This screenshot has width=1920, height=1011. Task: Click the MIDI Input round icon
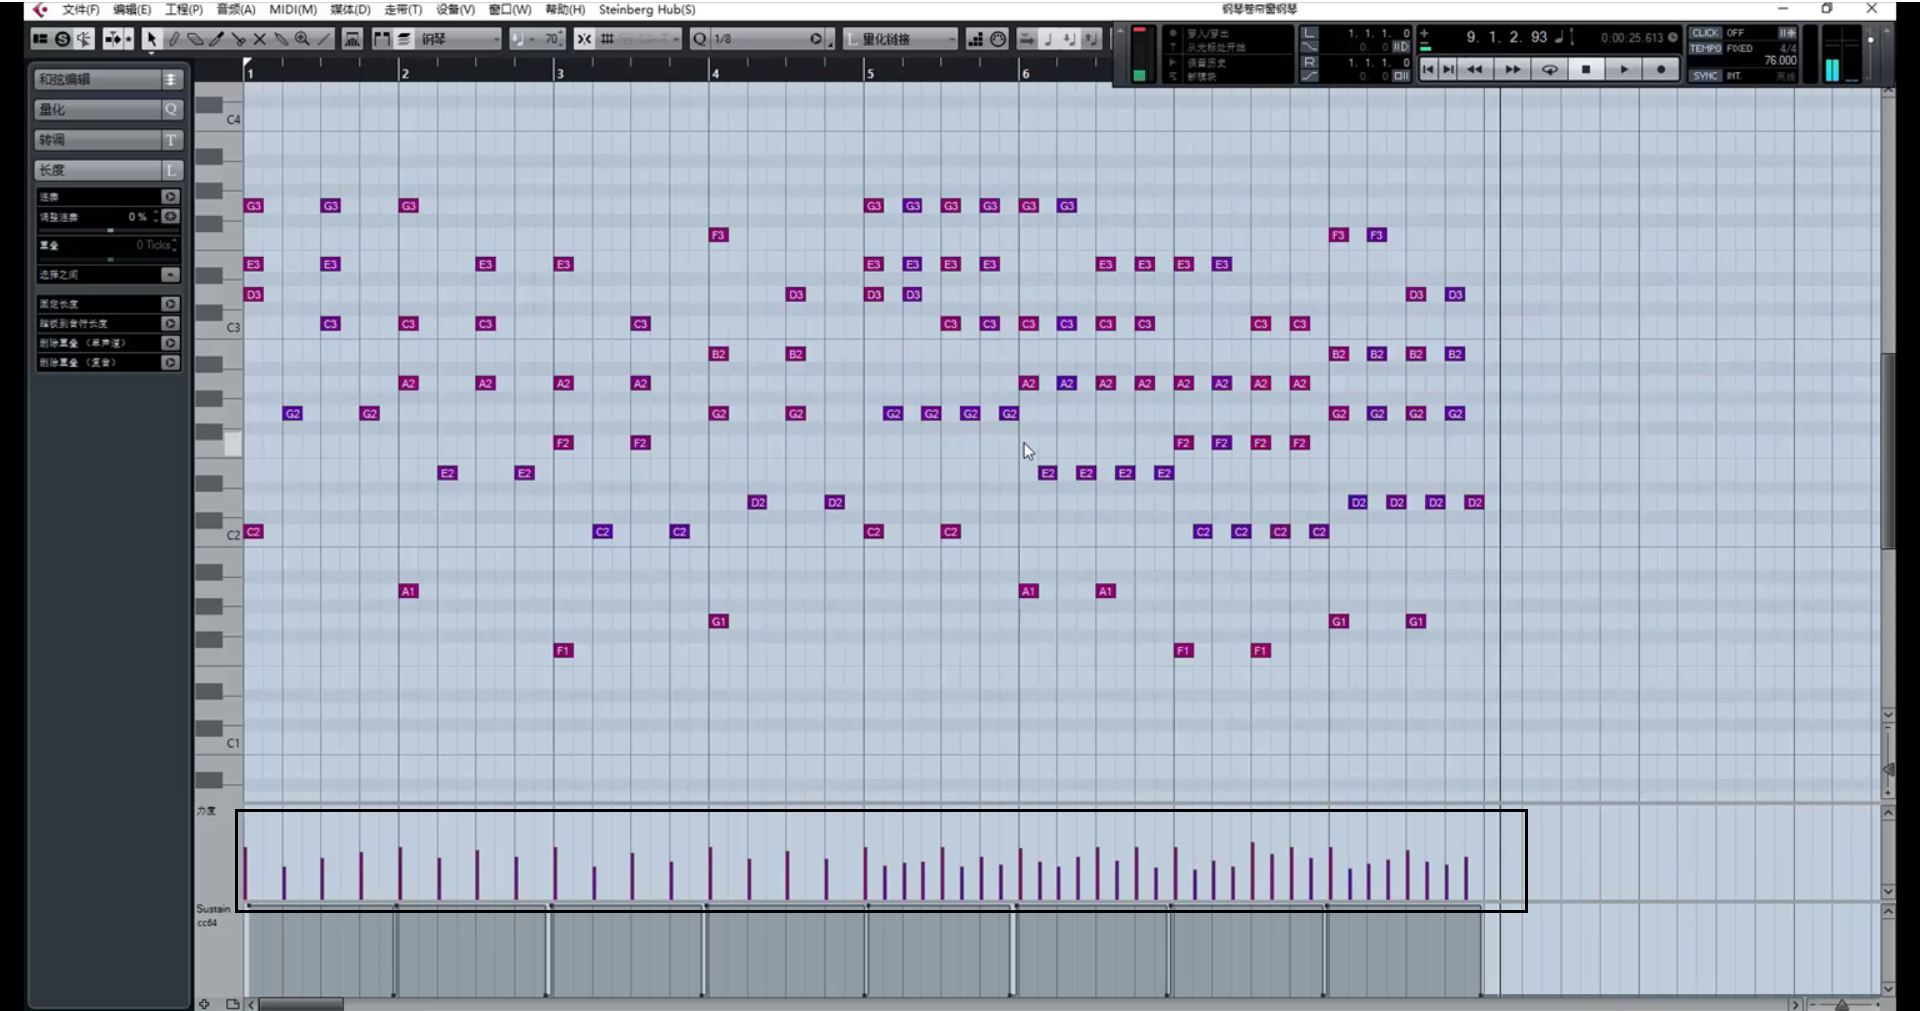tap(998, 39)
